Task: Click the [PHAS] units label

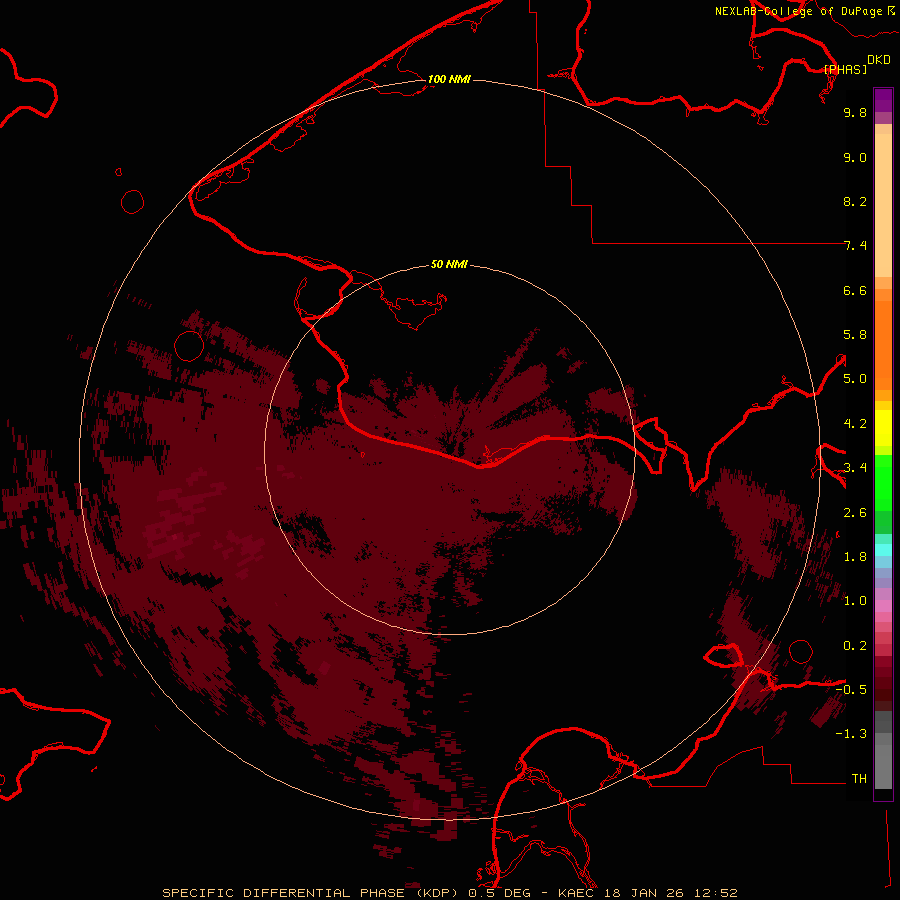Action: click(845, 69)
